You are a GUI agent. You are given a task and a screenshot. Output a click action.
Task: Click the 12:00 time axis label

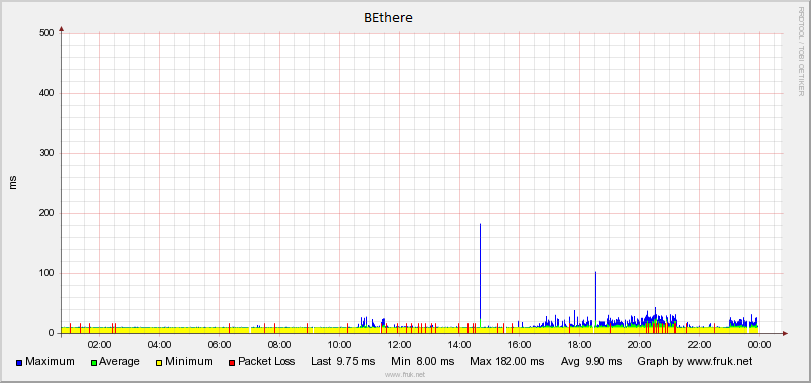click(x=399, y=344)
